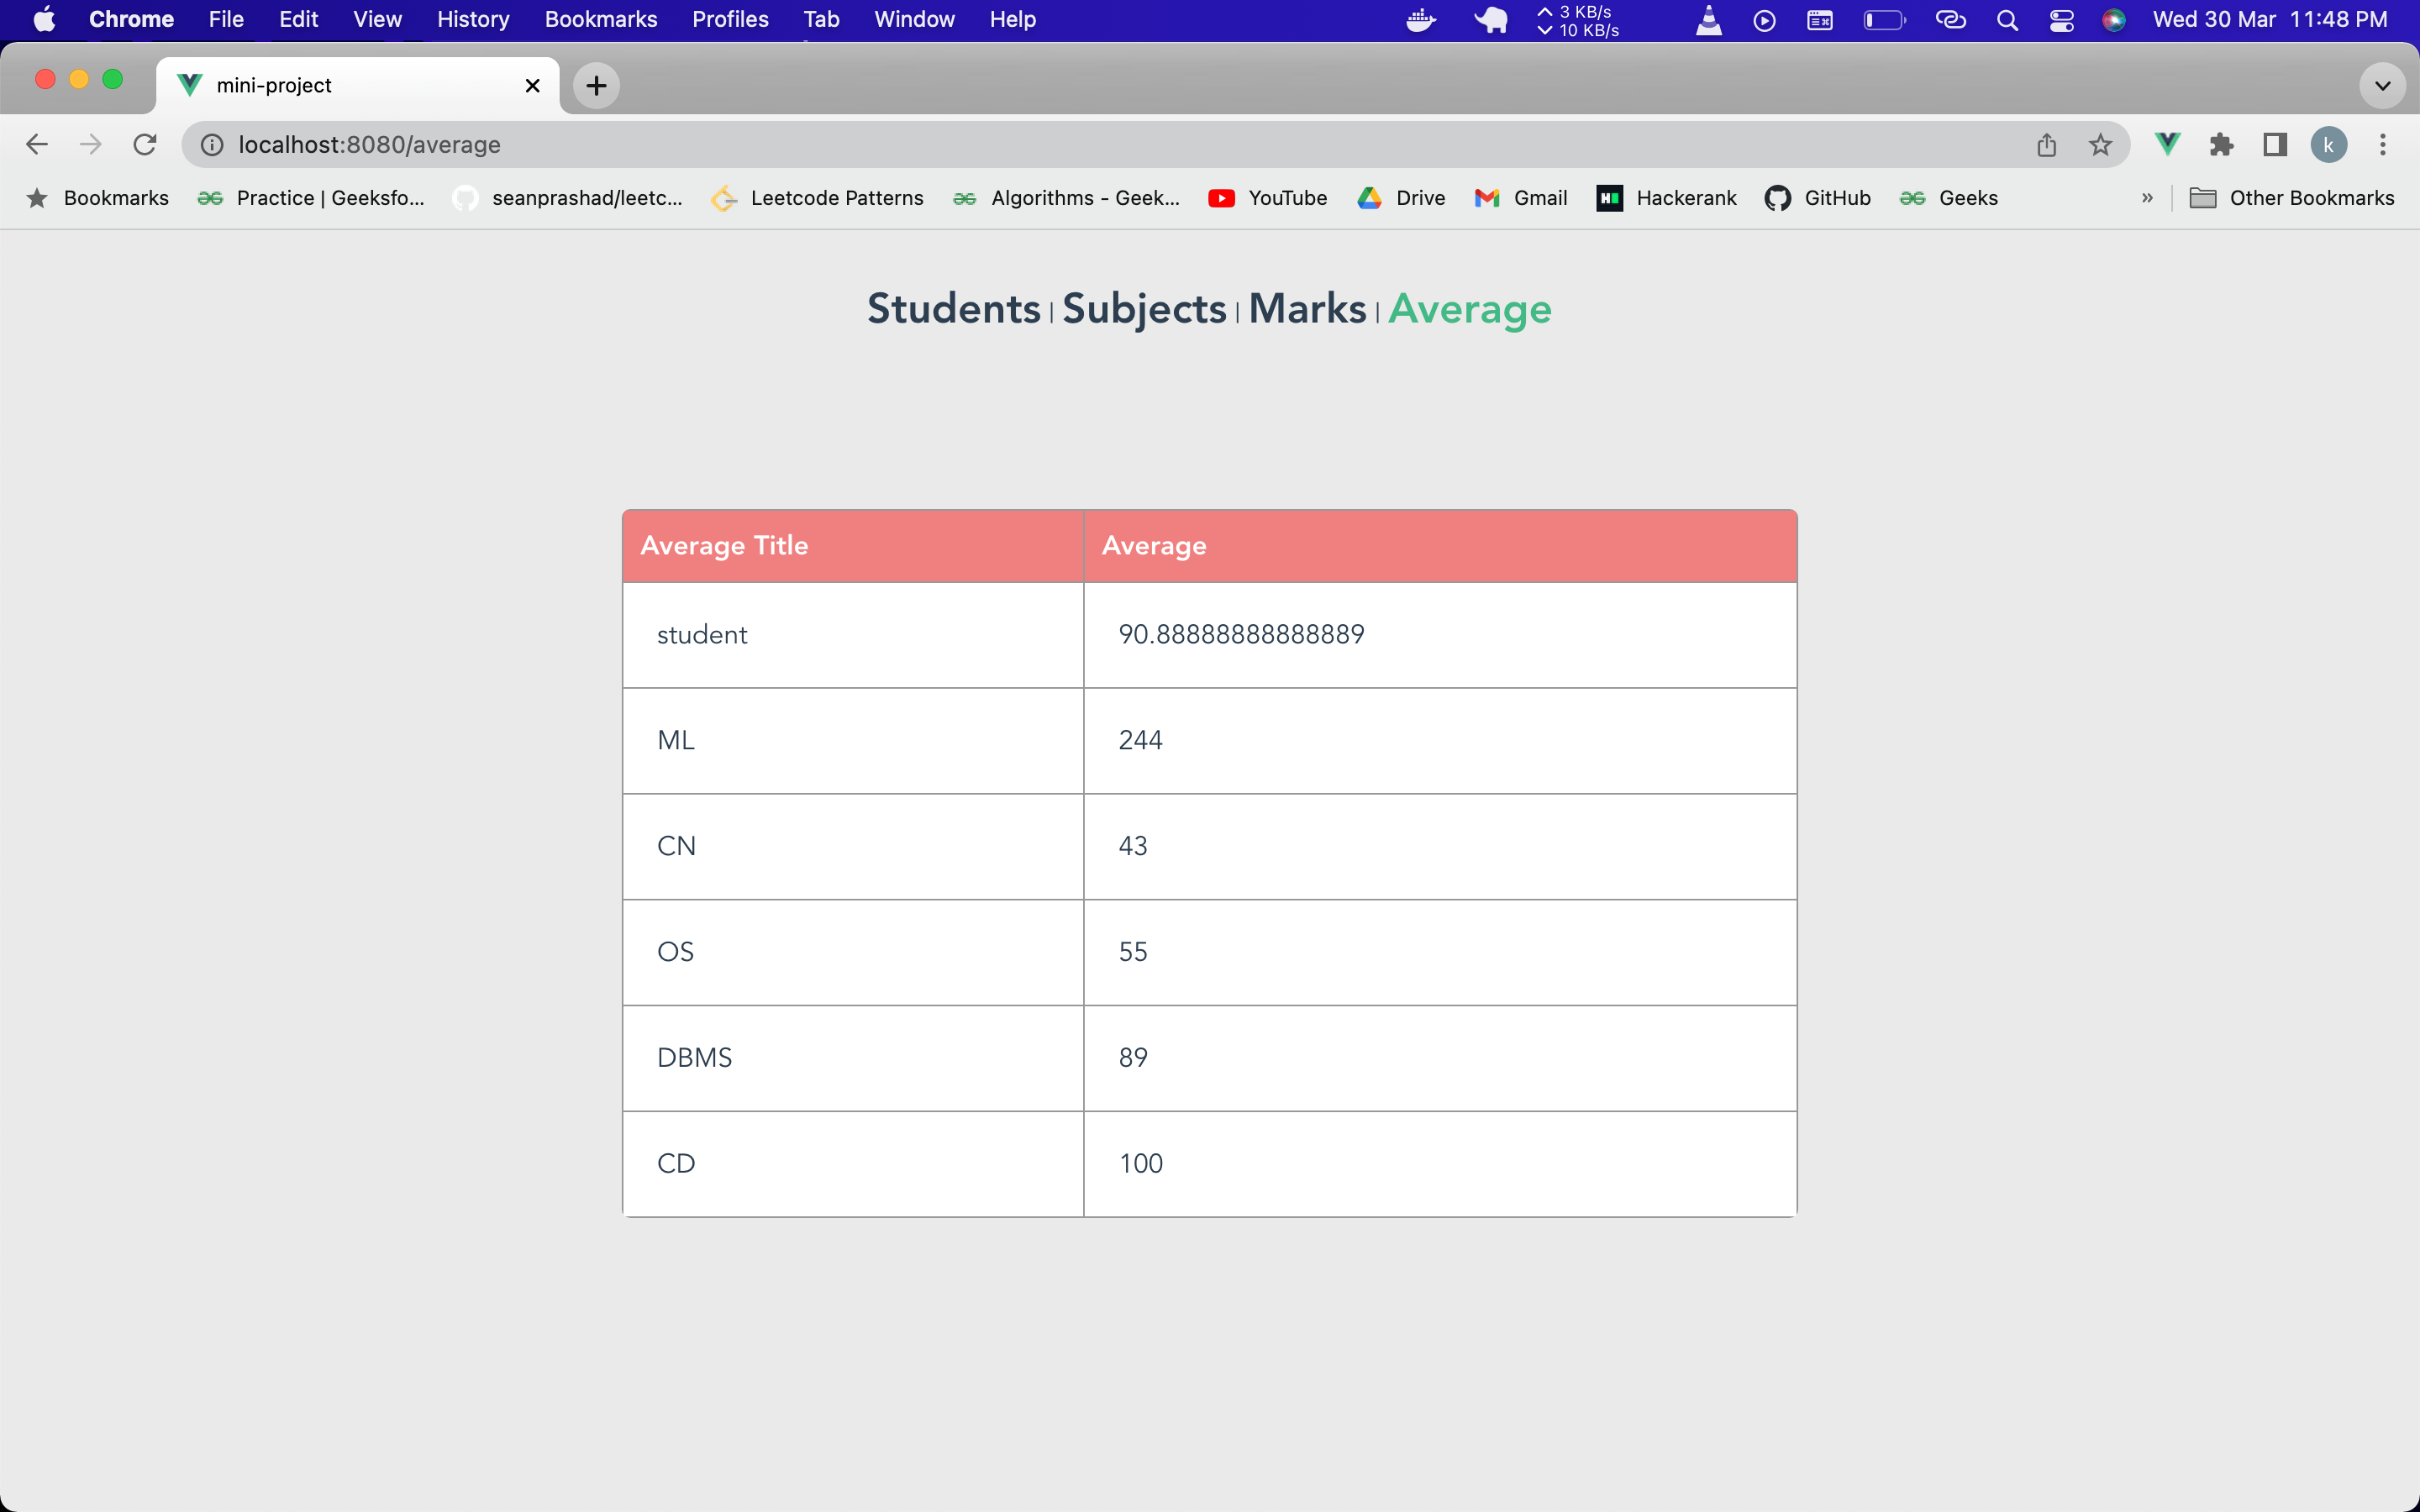Navigate to the Subjects page
The image size is (2420, 1512).
(1143, 309)
